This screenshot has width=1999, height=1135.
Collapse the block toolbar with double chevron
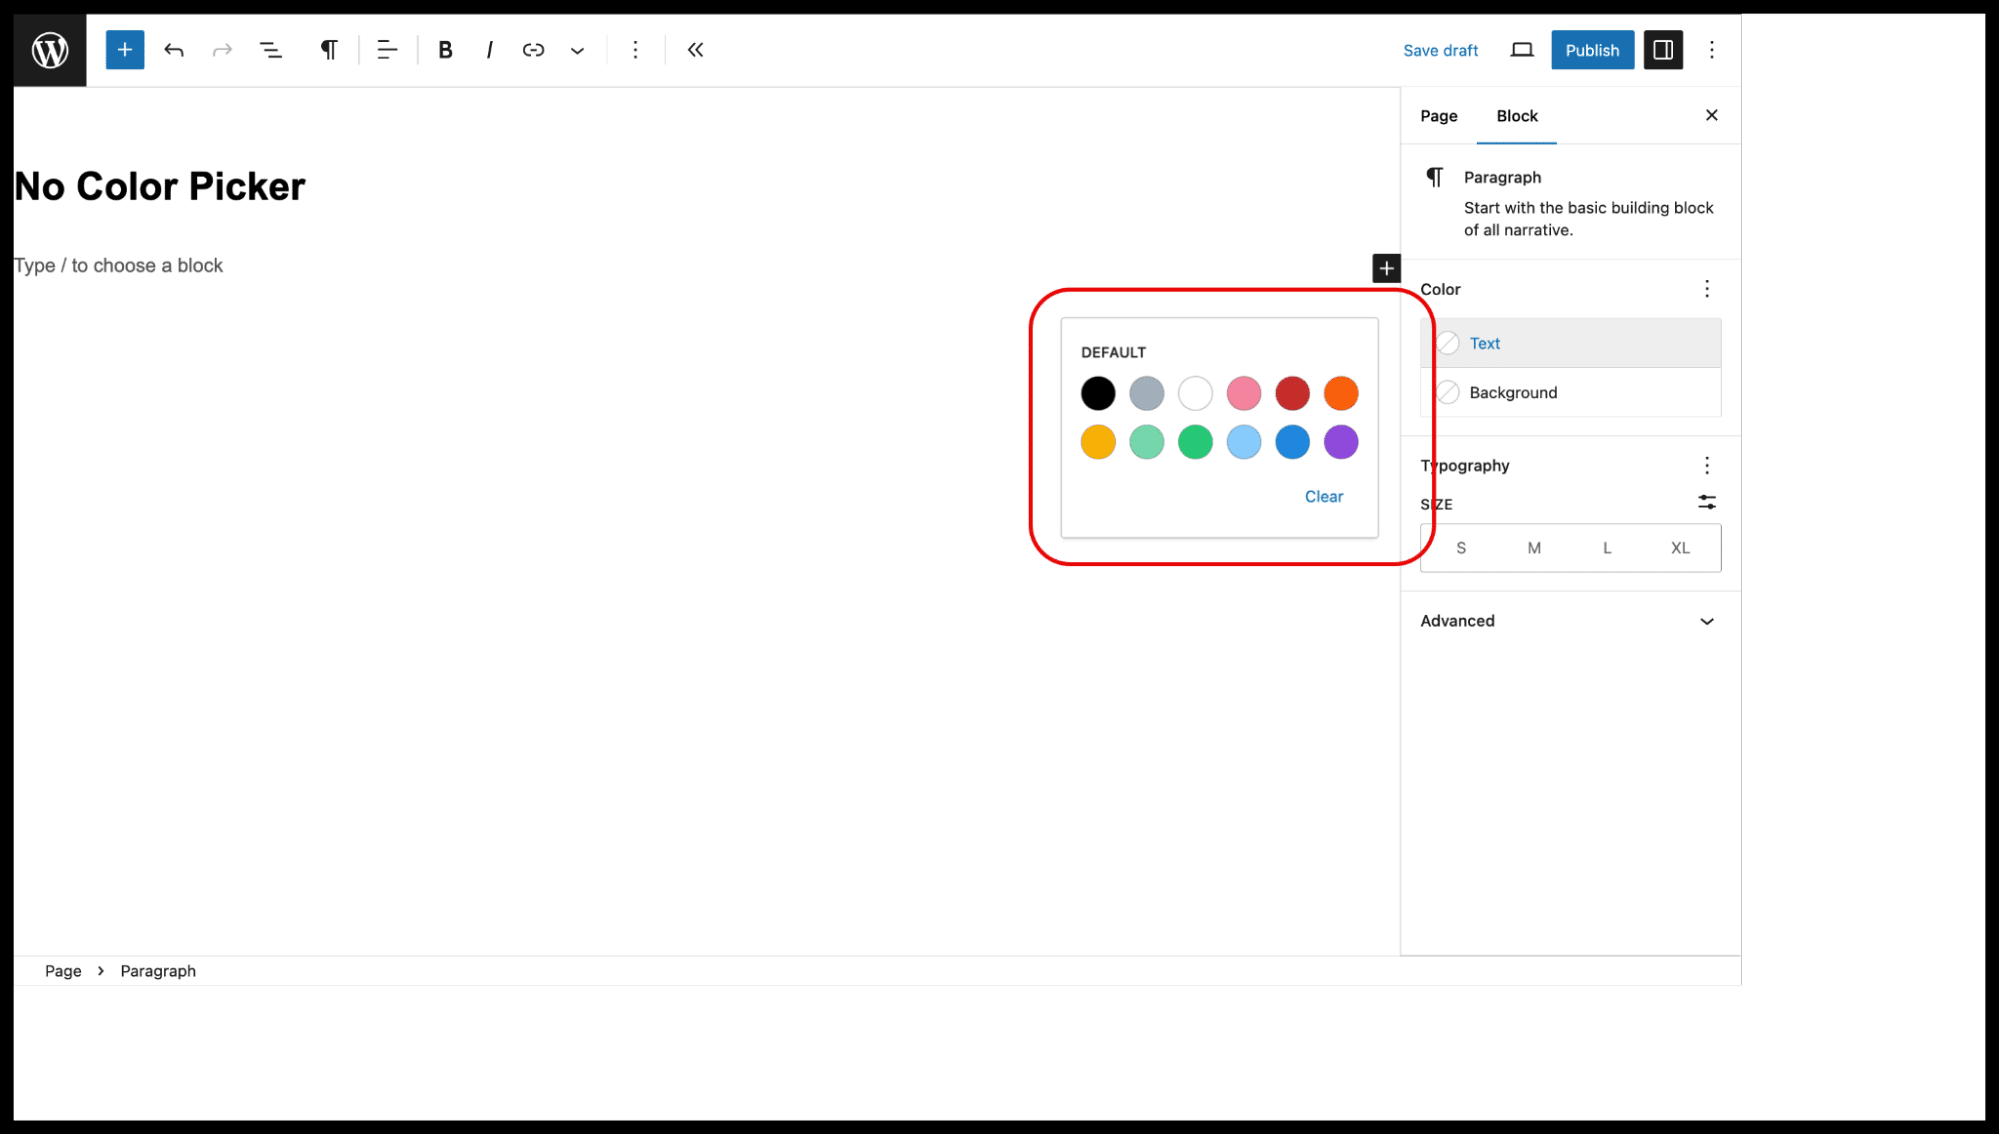click(x=696, y=50)
